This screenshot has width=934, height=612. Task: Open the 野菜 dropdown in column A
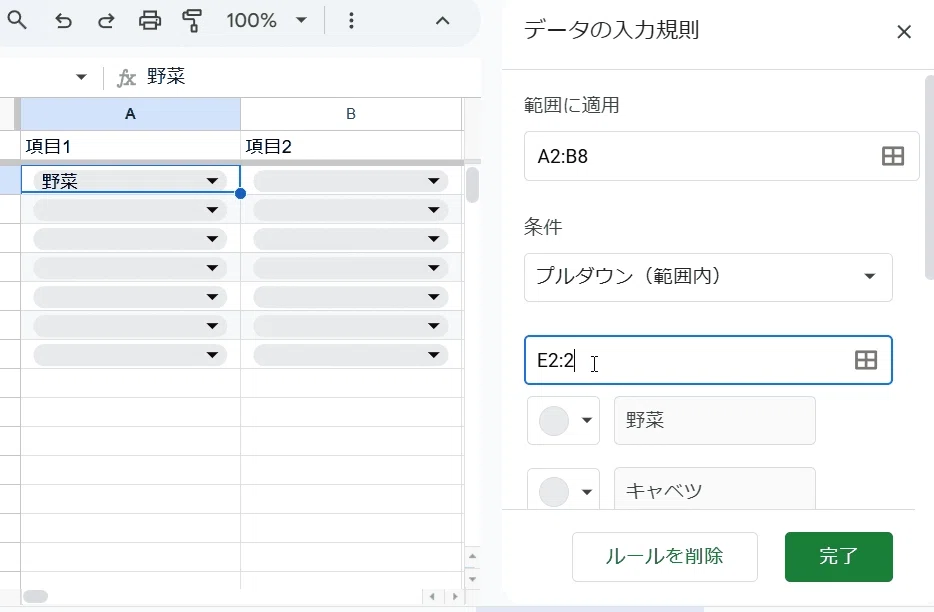[212, 181]
